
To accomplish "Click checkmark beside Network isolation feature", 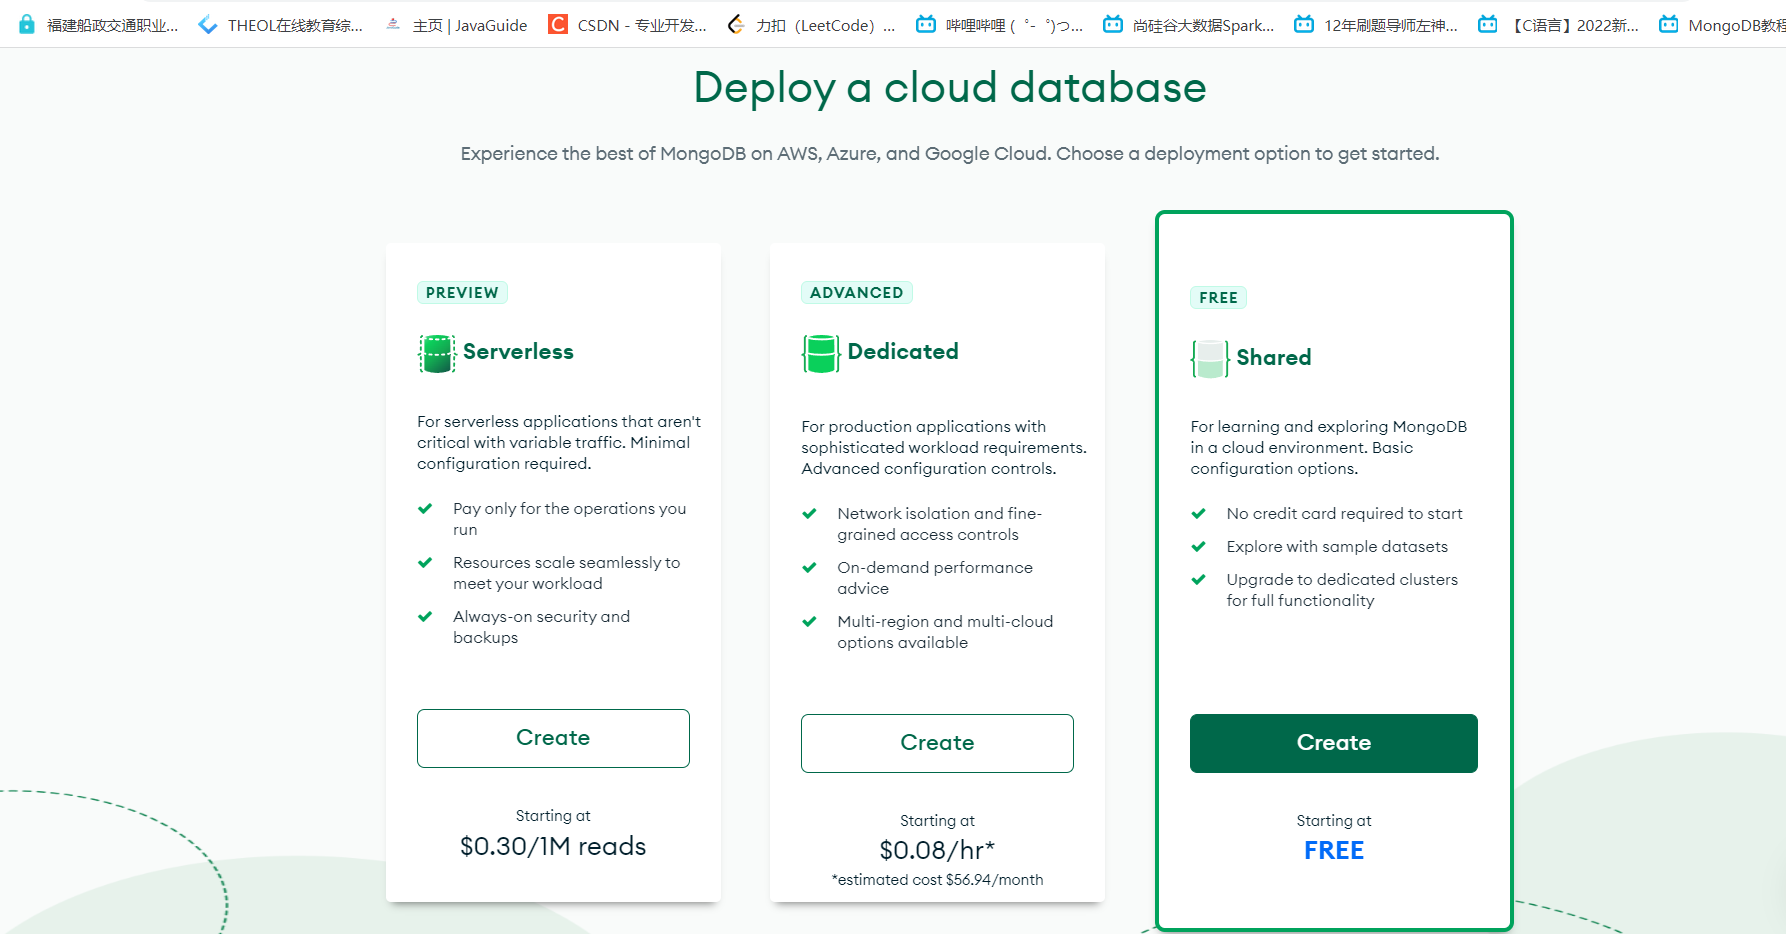I will pos(809,513).
